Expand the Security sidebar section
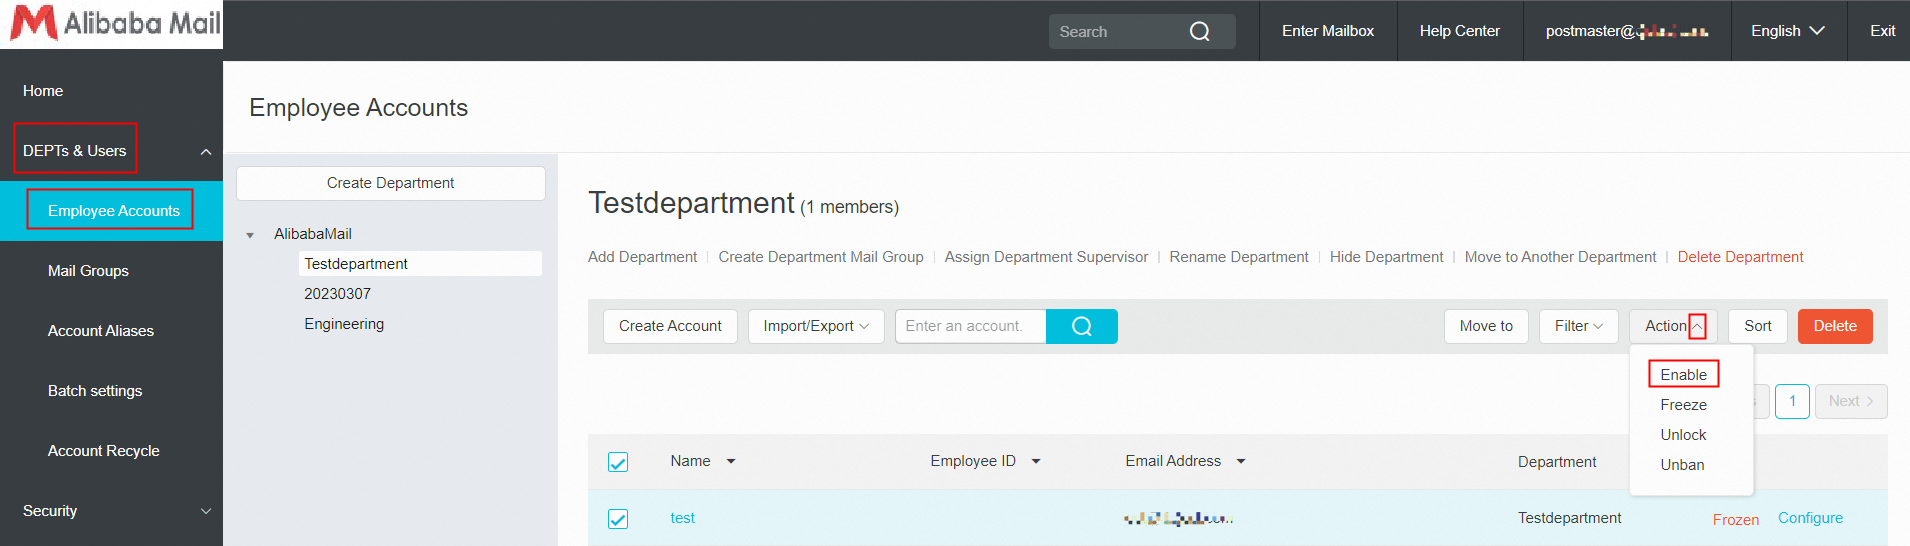Image resolution: width=1910 pixels, height=546 pixels. [x=206, y=511]
